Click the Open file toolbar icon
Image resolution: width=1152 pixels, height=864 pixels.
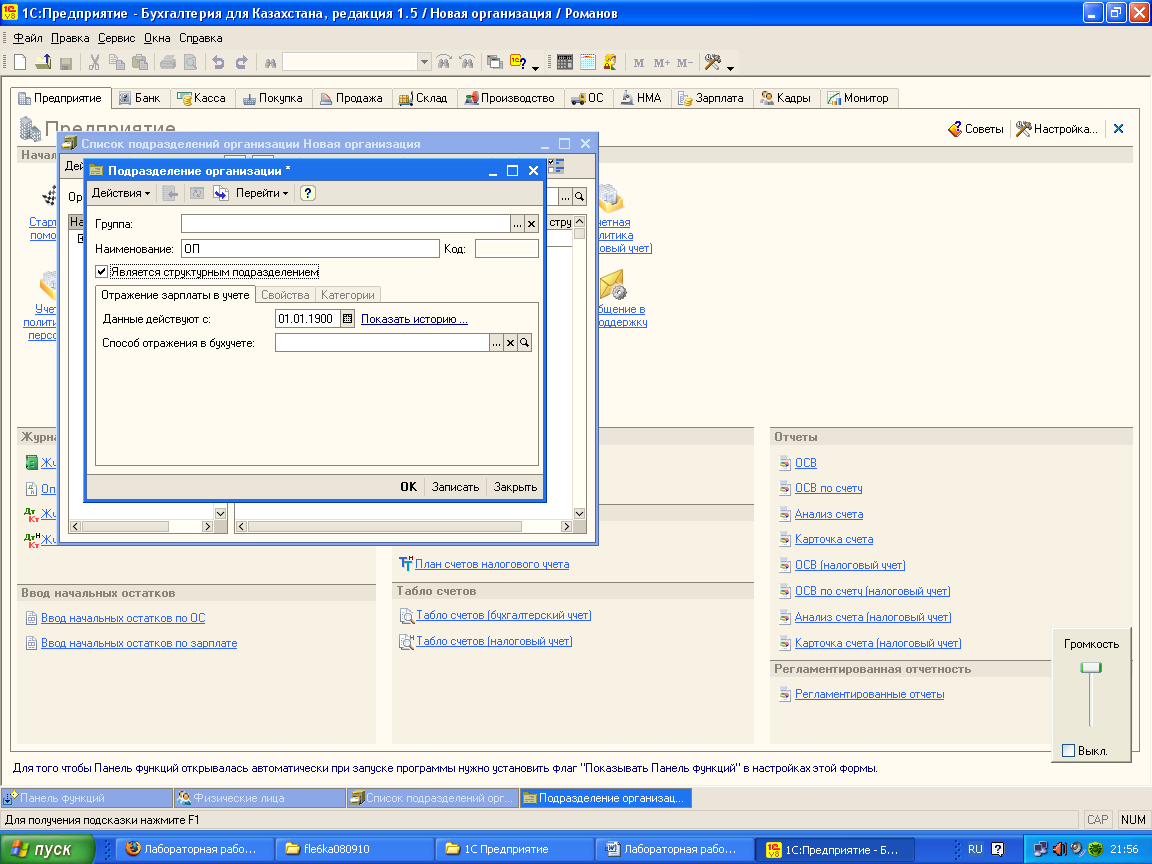43,62
